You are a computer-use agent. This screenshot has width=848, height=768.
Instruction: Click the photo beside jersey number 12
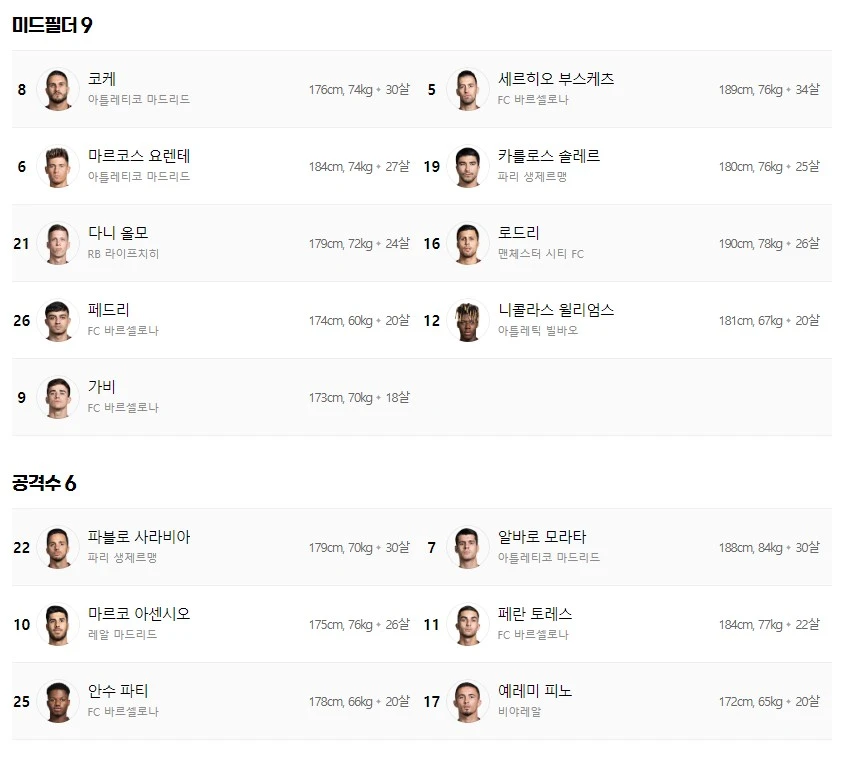tap(468, 320)
